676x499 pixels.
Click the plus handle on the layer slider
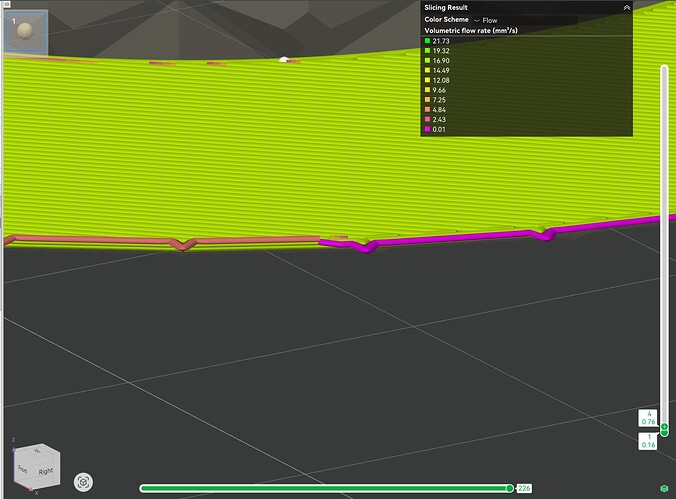coord(664,427)
